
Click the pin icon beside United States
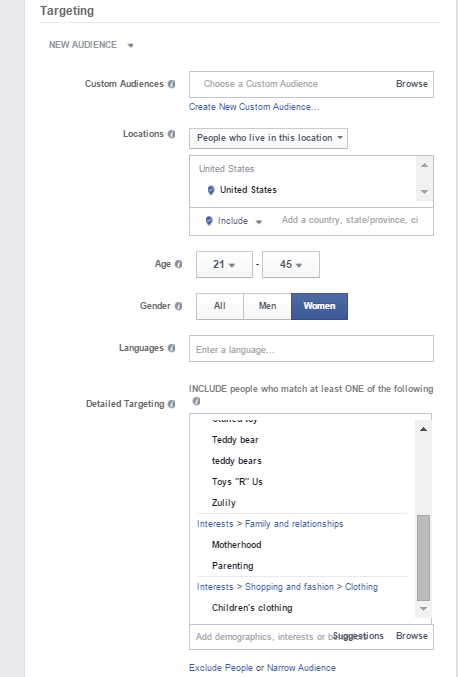pyautogui.click(x=211, y=190)
